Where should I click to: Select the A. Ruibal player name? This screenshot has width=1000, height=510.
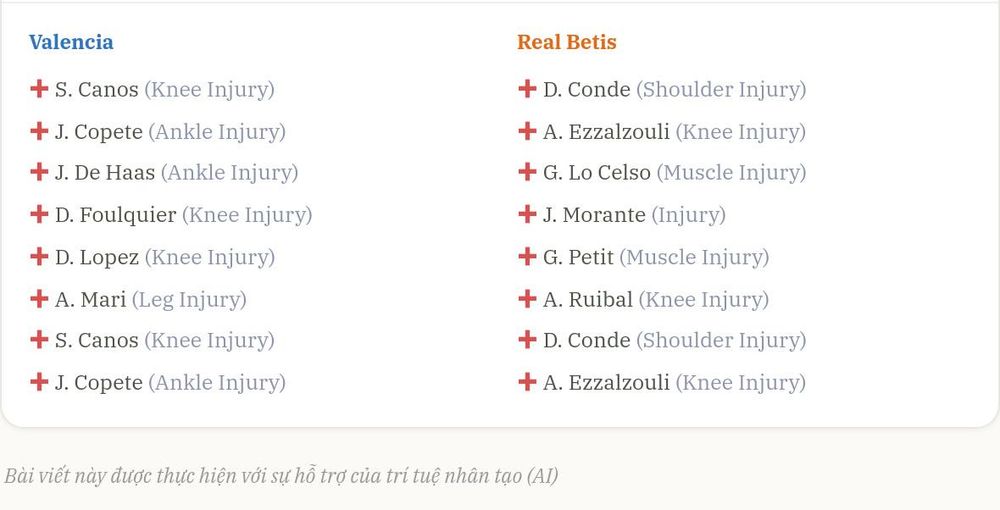coord(588,300)
